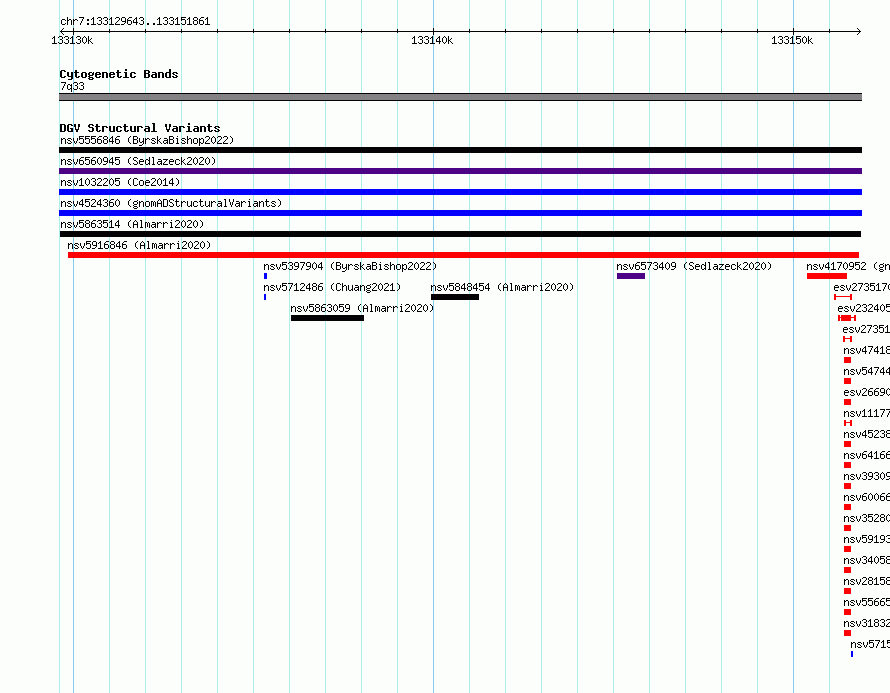Open the nsv6560945 (Sedlazeck2020) label
This screenshot has width=890, height=693.
point(138,161)
